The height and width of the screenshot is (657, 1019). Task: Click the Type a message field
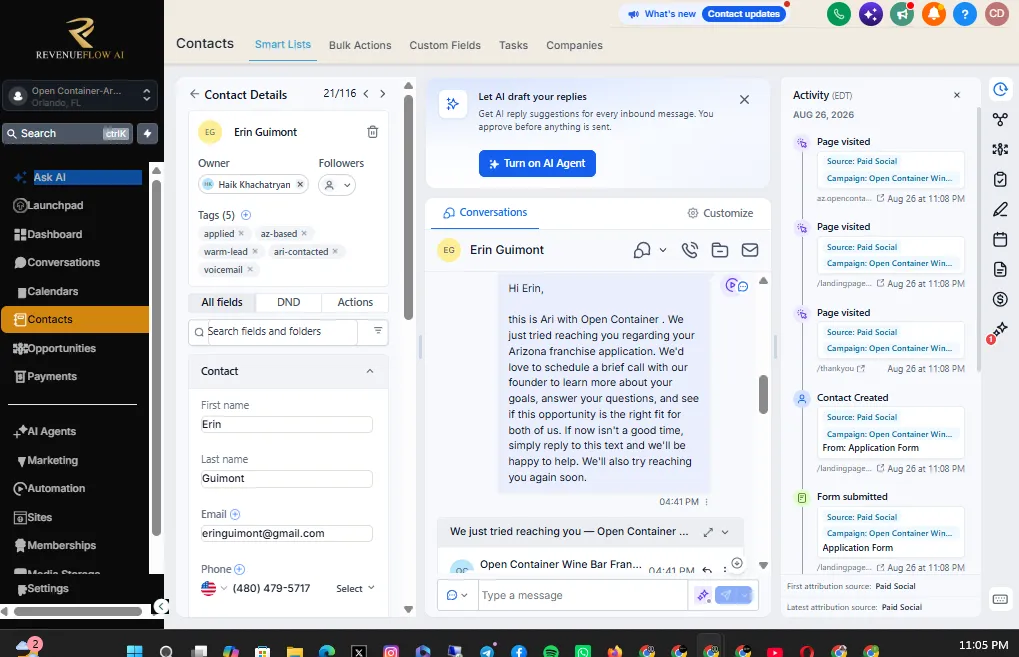[583, 595]
